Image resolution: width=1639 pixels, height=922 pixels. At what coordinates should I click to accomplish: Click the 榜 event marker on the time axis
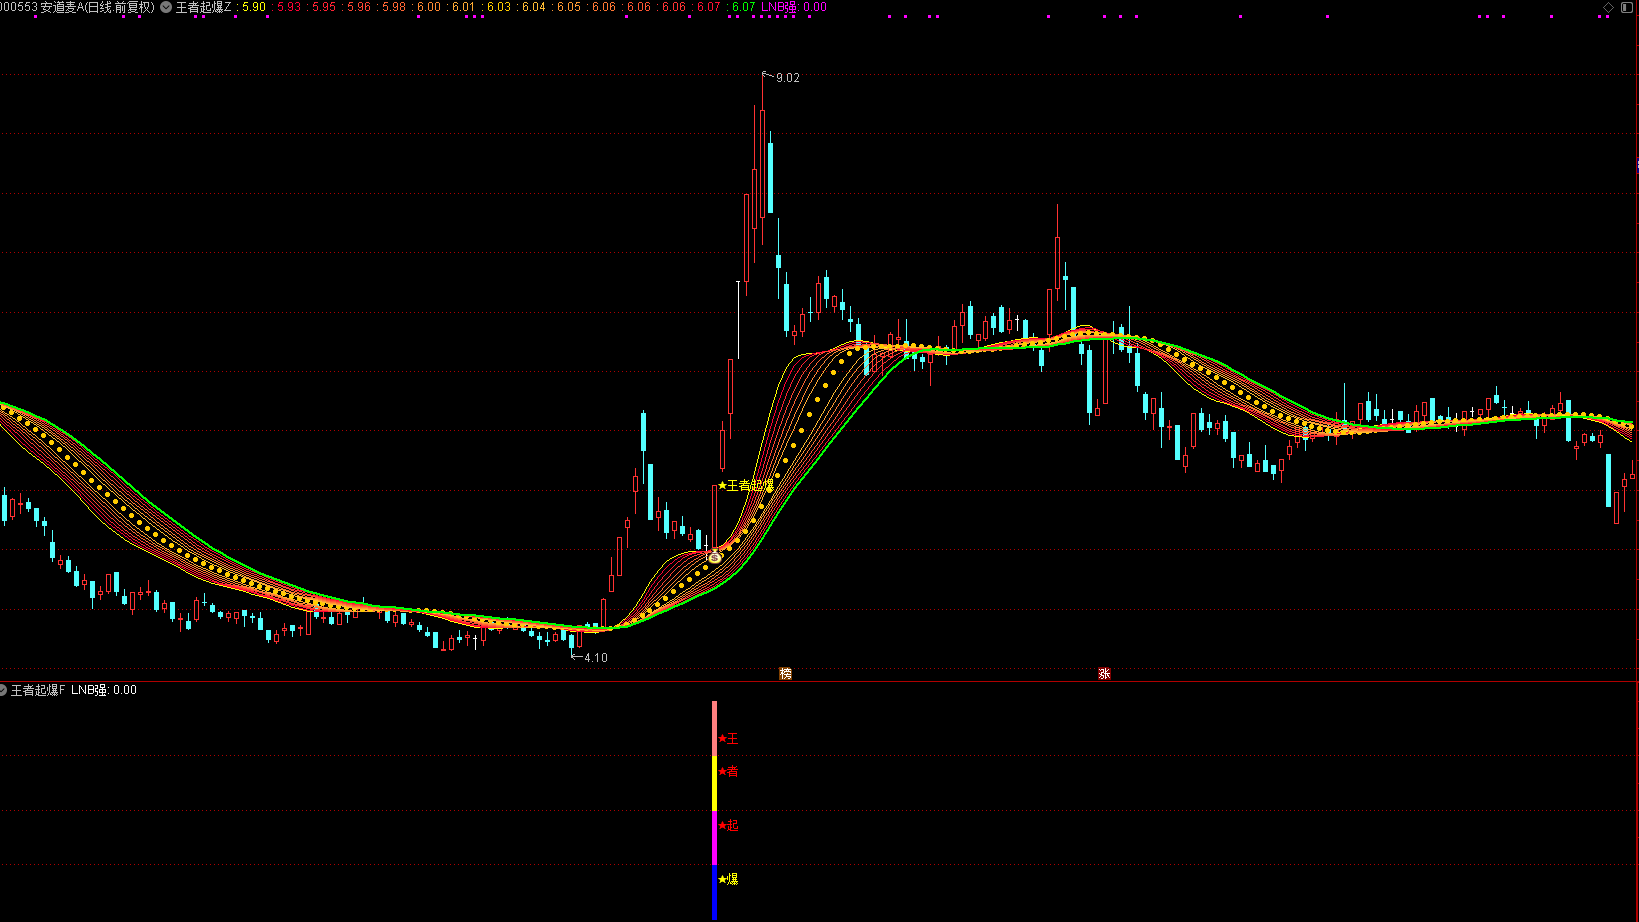tap(785, 674)
